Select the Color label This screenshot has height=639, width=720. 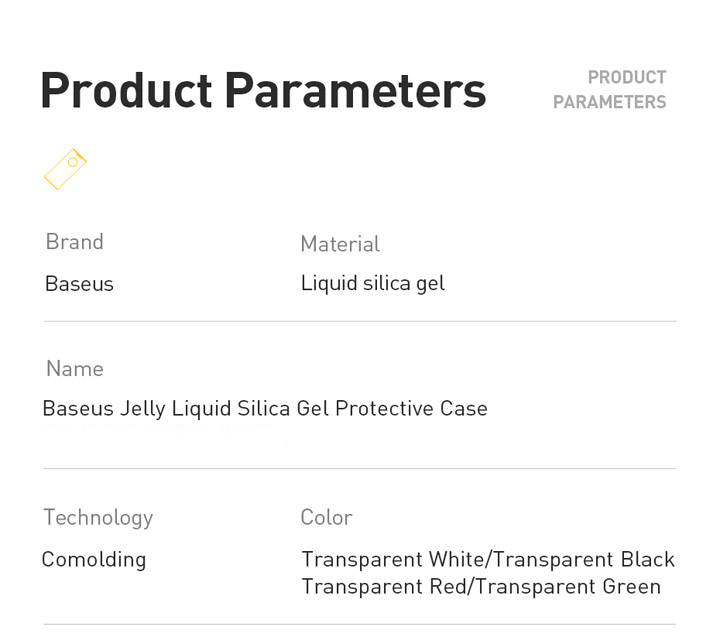pos(326,517)
